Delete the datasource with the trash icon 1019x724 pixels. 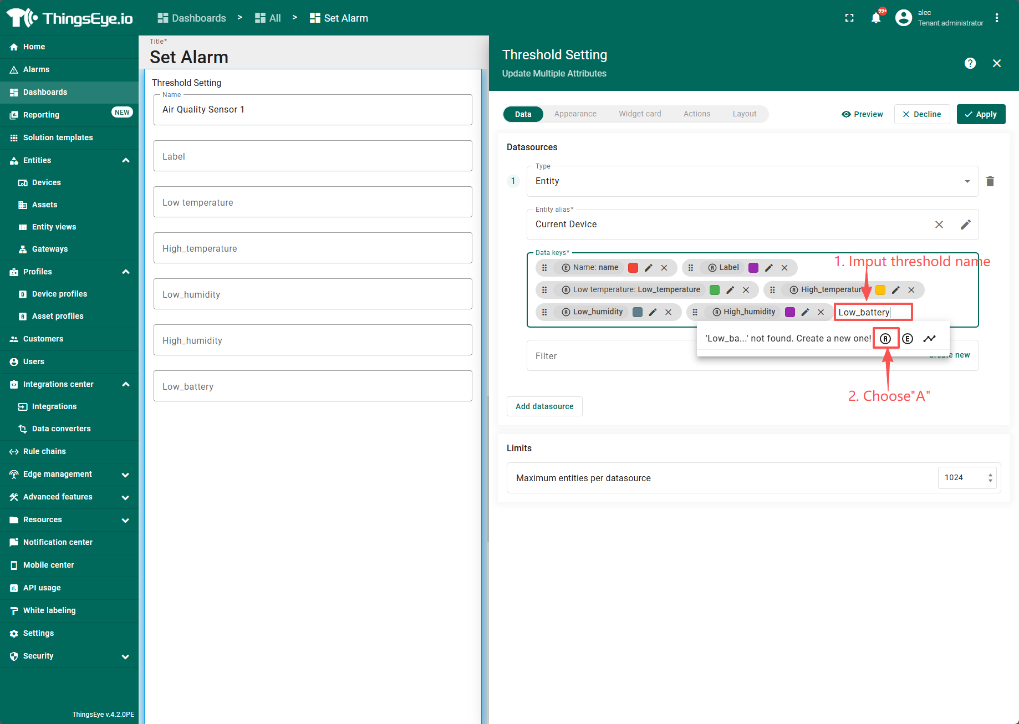(x=990, y=181)
